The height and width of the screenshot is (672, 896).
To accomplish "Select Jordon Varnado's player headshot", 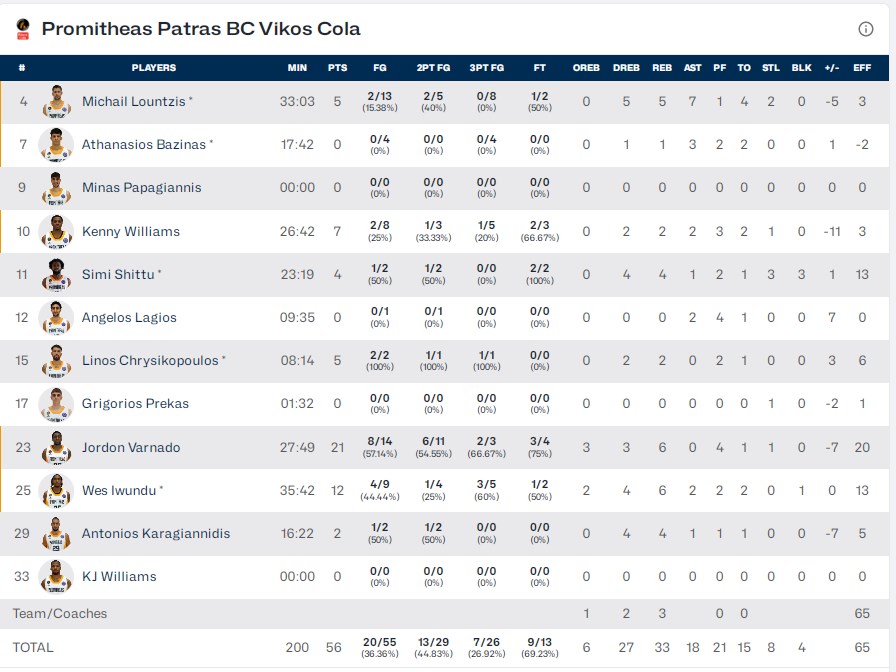I will 56,447.
